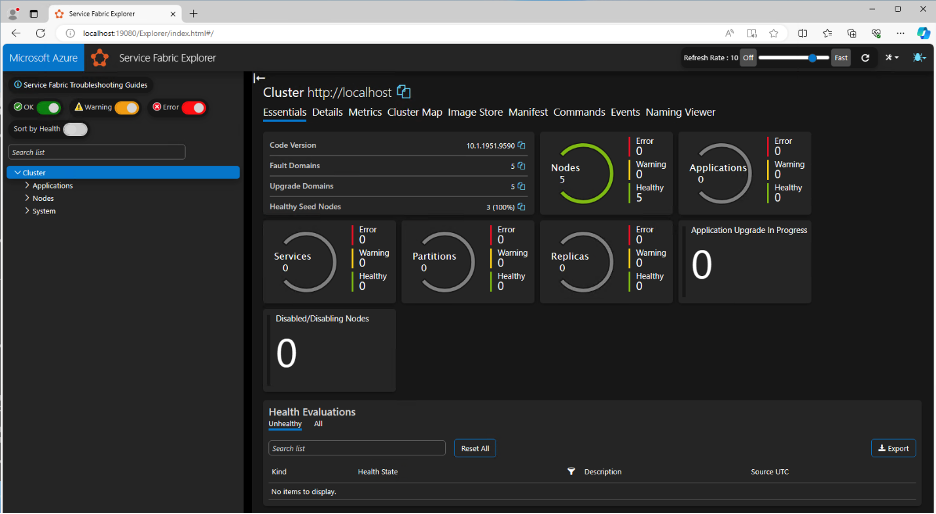The height and width of the screenshot is (514, 936).
Task: Open the browser split screen icon
Action: point(803,33)
